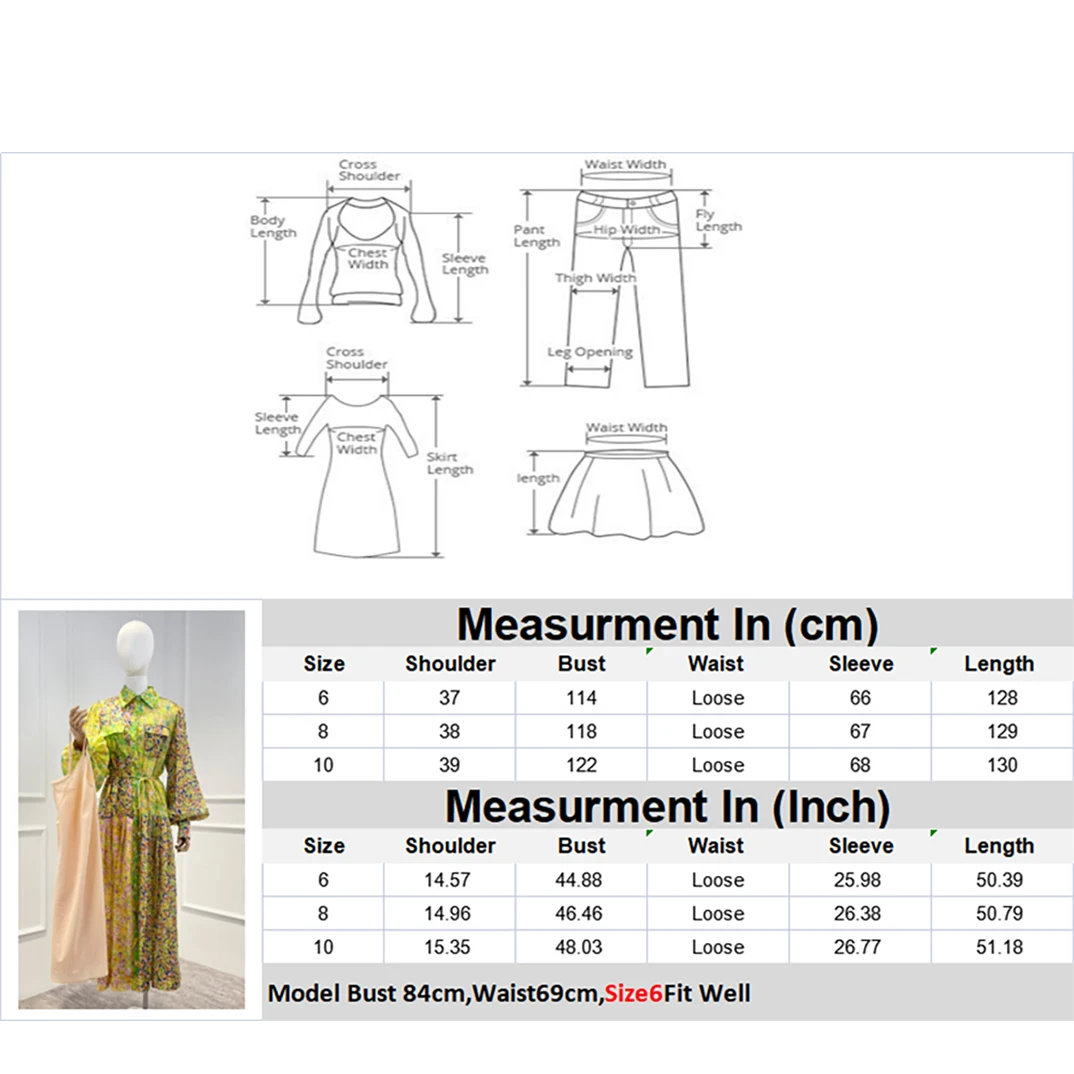Select the Bust header in inch table
Viewport: 1074px width, 1074px height.
tap(582, 846)
